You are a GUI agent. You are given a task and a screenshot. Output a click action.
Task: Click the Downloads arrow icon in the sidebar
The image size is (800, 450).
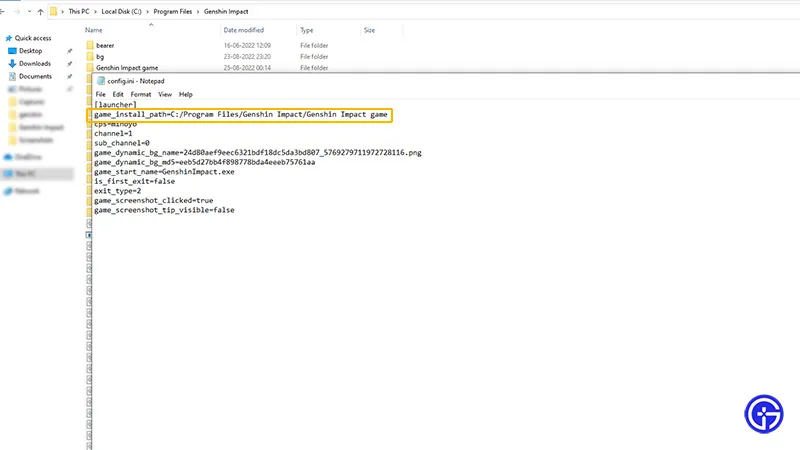pyautogui.click(x=12, y=64)
